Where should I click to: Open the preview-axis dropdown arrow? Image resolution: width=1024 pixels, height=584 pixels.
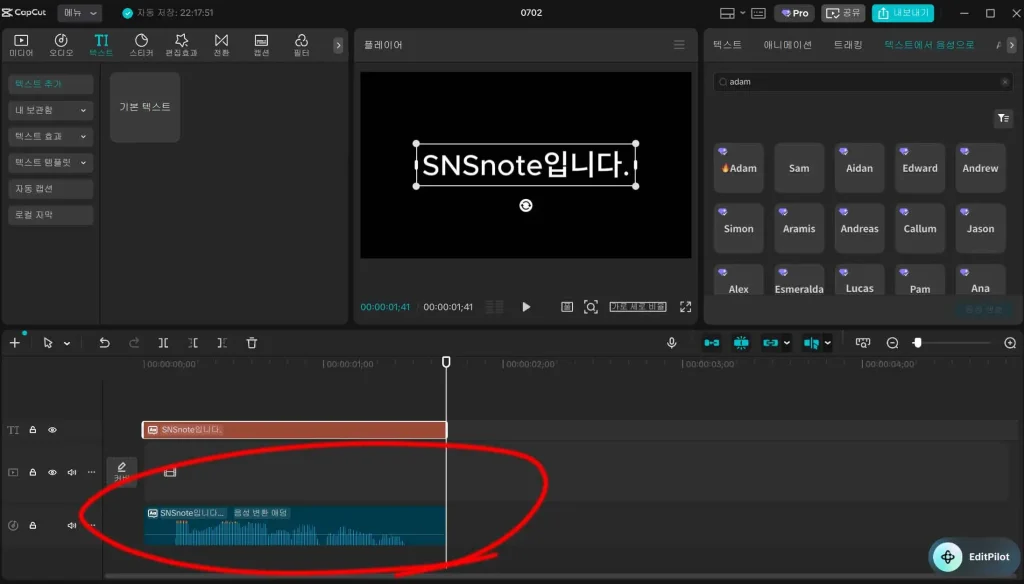tap(827, 343)
